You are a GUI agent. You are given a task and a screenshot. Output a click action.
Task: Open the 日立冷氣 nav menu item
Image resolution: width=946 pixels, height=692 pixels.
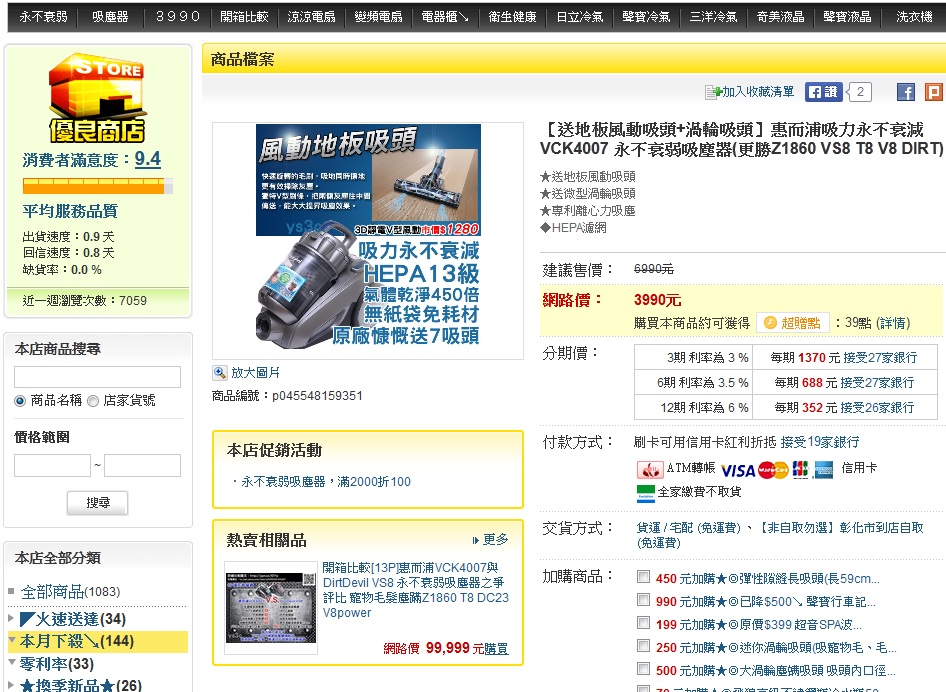coord(579,17)
